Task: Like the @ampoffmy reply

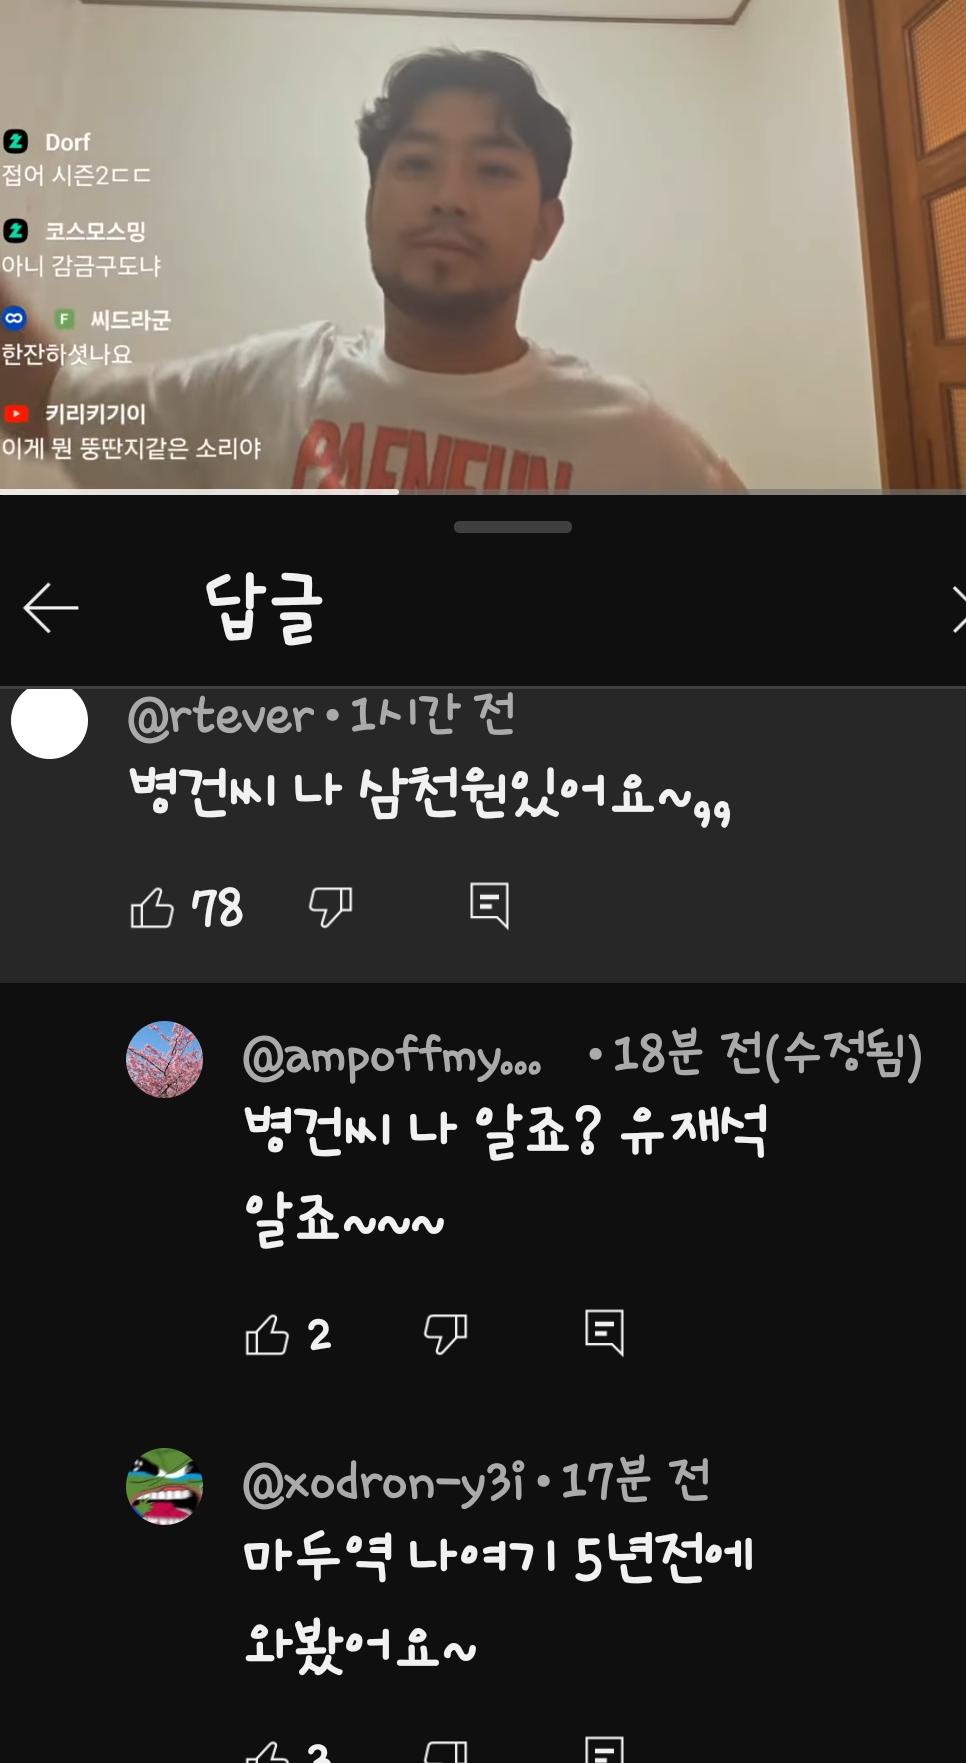Action: point(267,1334)
